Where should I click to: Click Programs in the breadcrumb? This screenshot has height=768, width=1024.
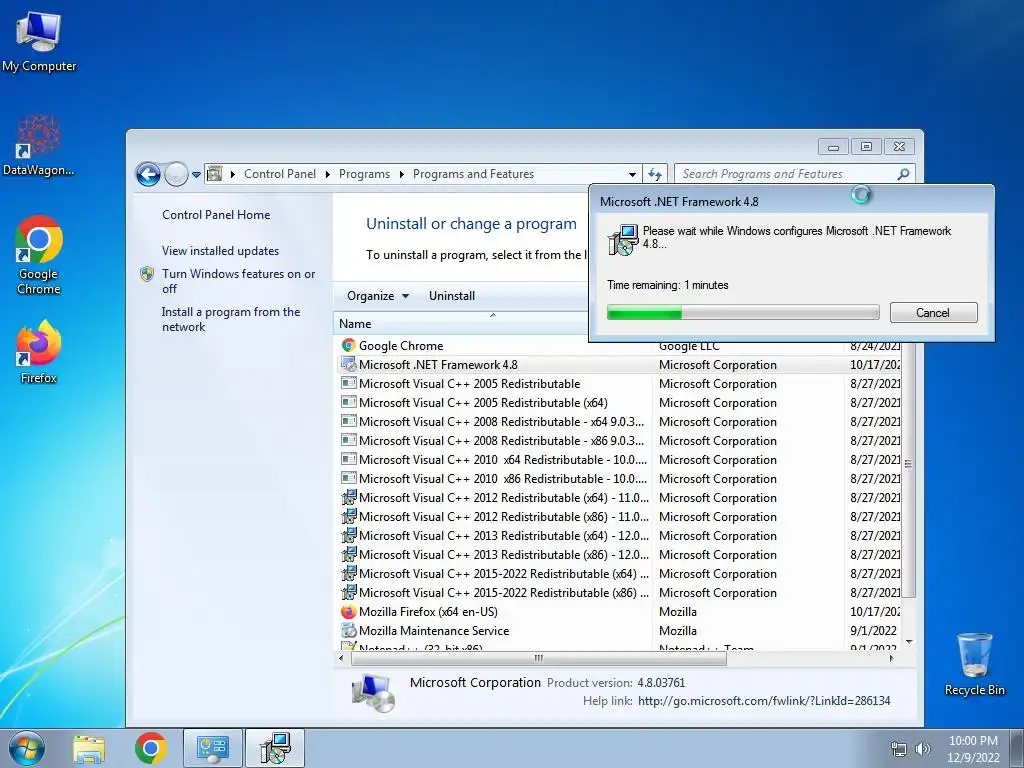[364, 174]
